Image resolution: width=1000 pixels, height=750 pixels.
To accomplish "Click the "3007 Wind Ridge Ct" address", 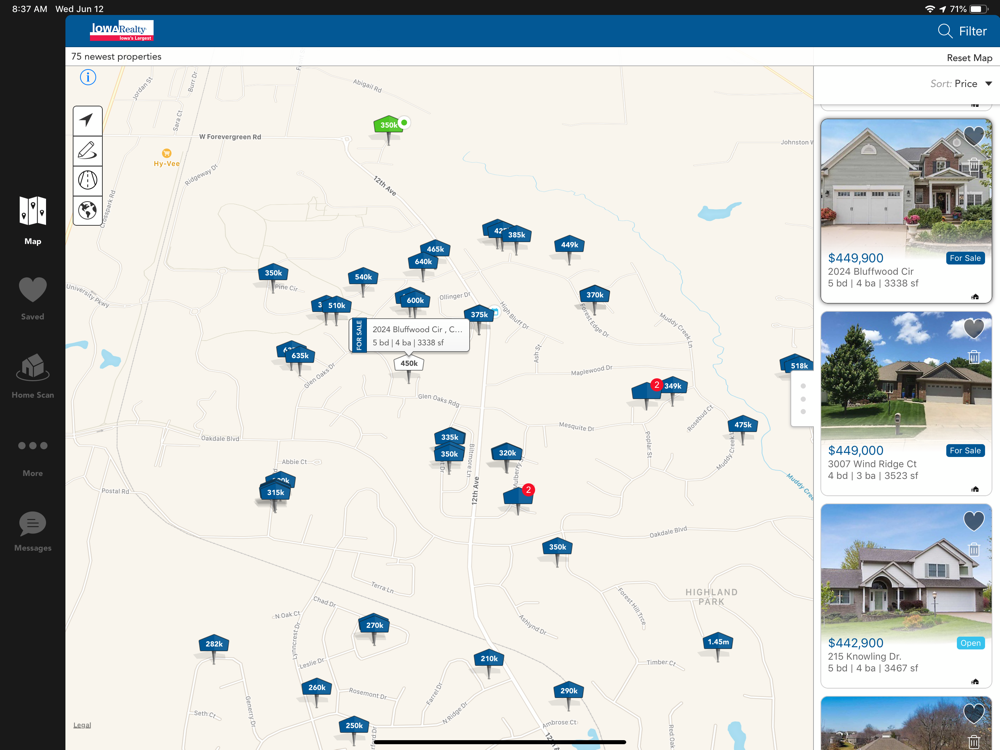I will (872, 464).
